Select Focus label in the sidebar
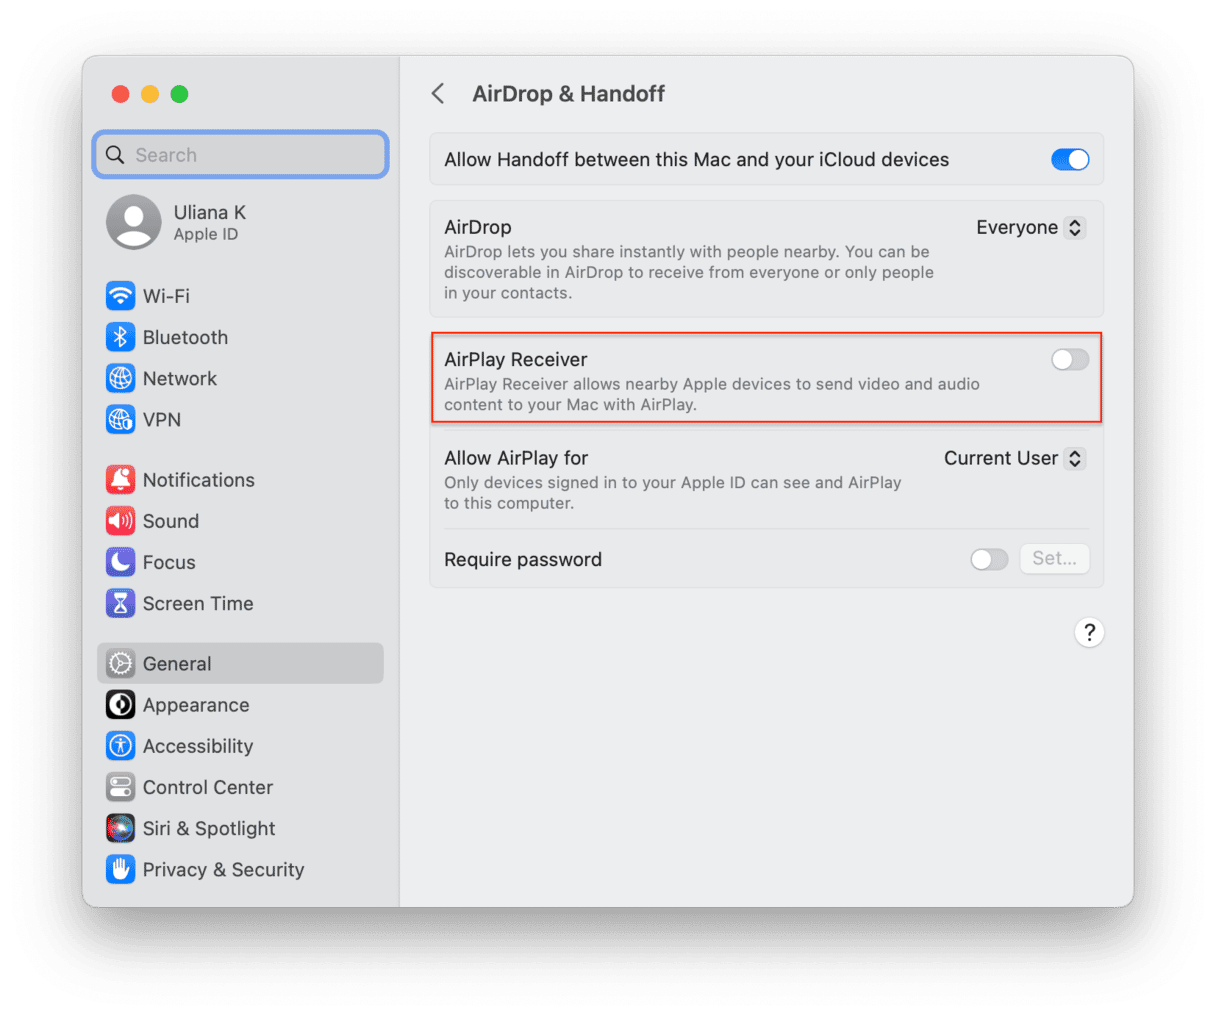The height and width of the screenshot is (1016, 1216). click(x=169, y=562)
